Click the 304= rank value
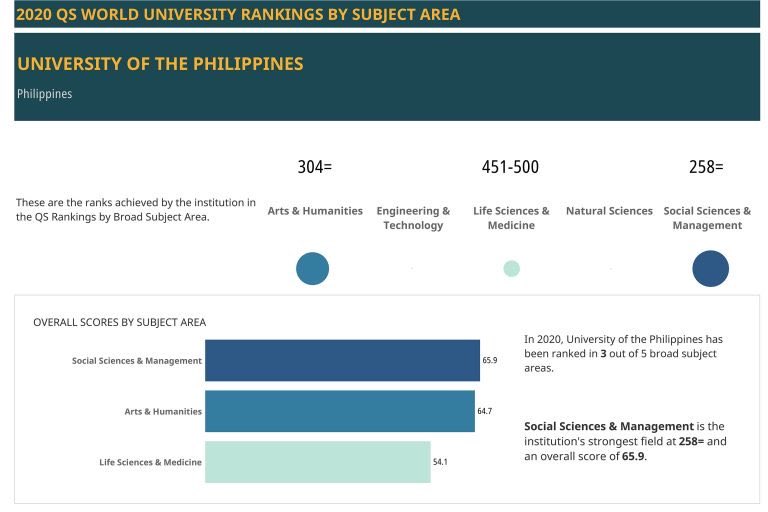The image size is (768, 512). 314,167
